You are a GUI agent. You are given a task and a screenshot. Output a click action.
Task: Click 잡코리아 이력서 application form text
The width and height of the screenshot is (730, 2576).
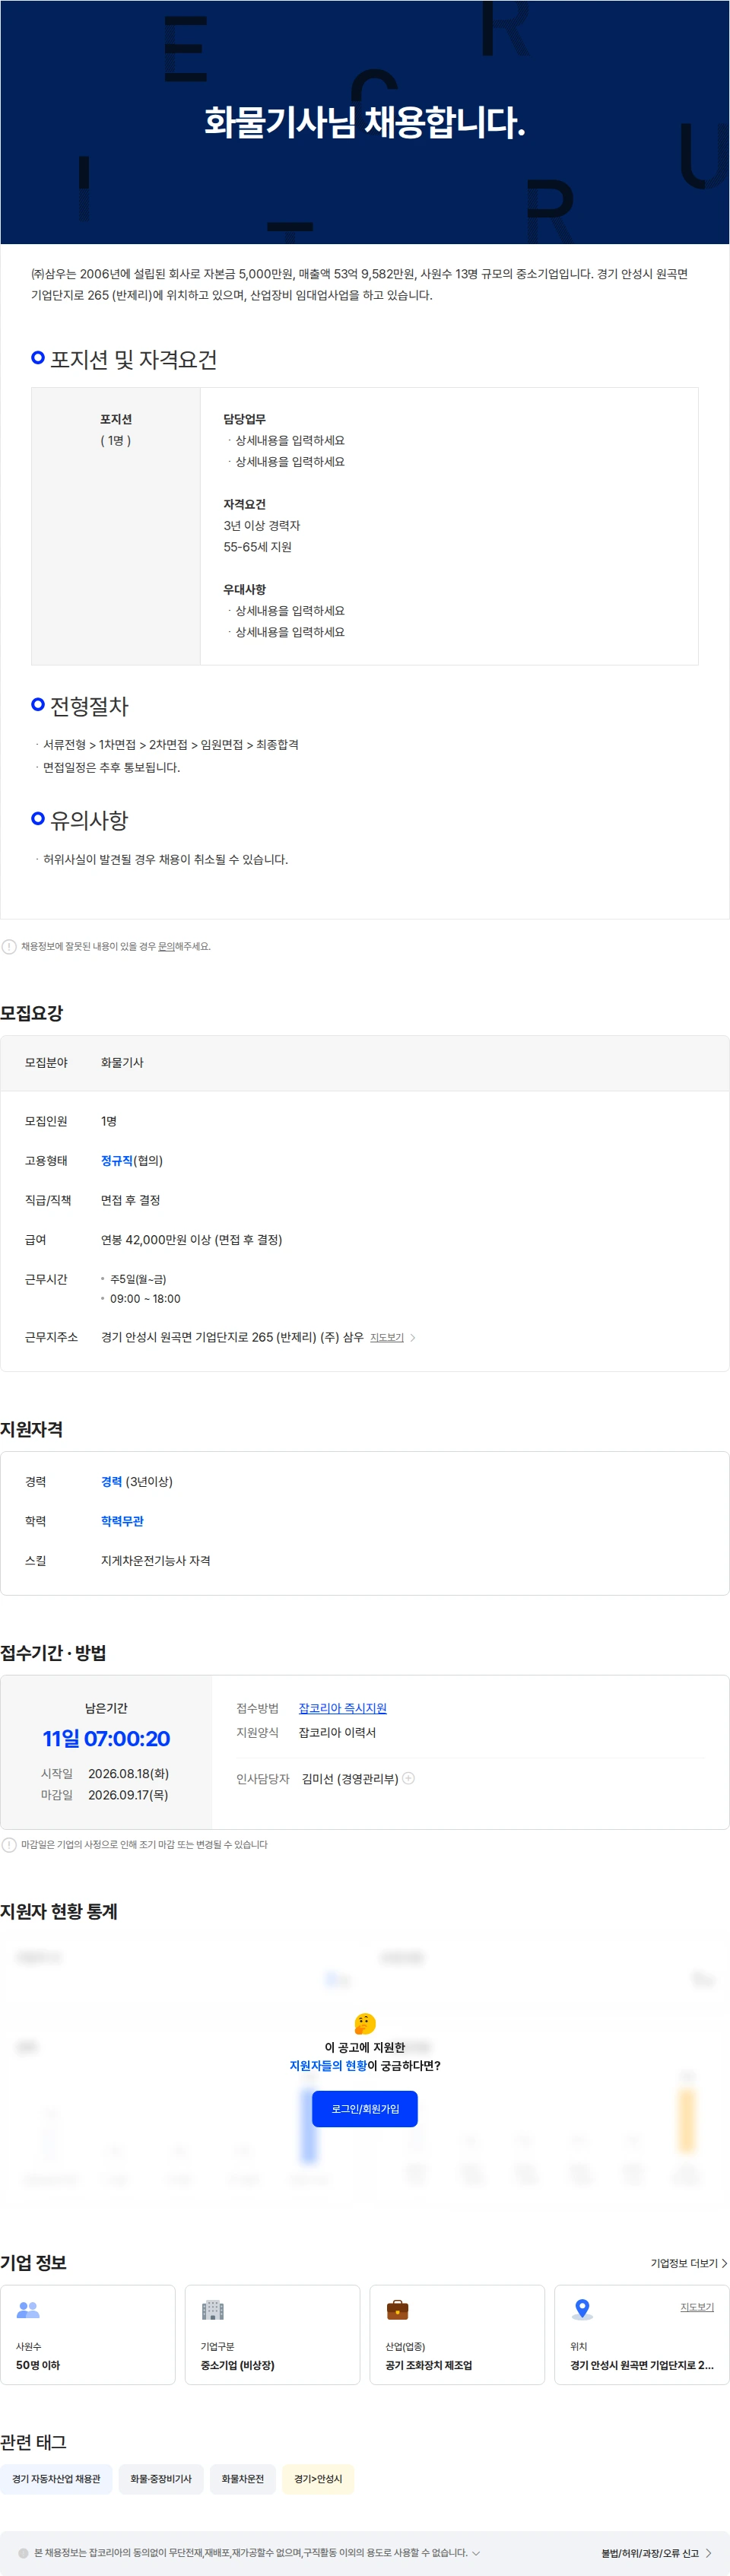pos(337,1732)
